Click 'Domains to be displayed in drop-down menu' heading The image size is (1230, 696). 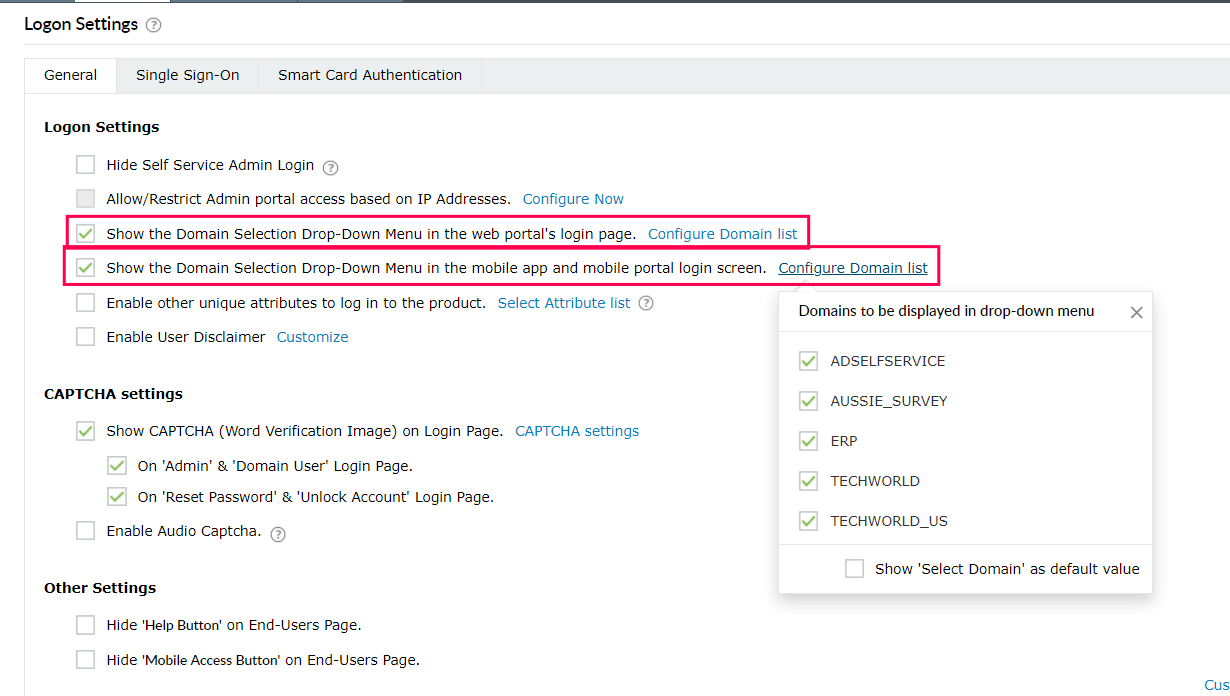pos(946,311)
